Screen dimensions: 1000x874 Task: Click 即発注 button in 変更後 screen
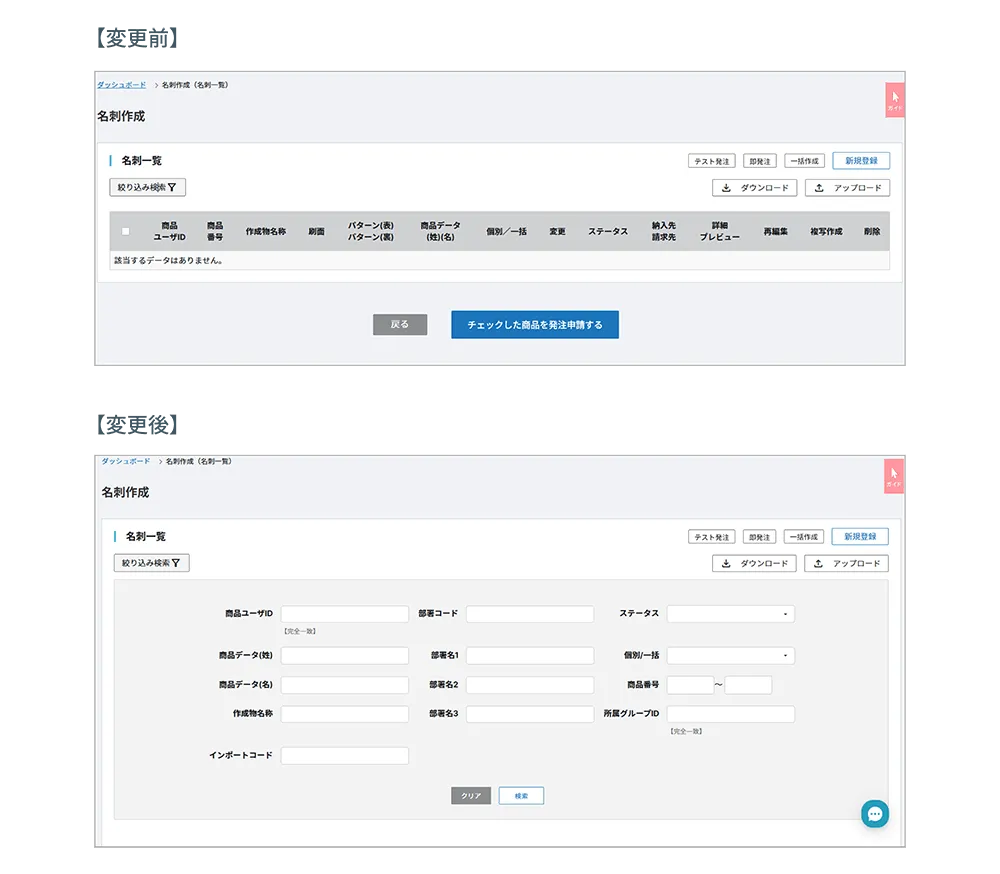tap(760, 537)
